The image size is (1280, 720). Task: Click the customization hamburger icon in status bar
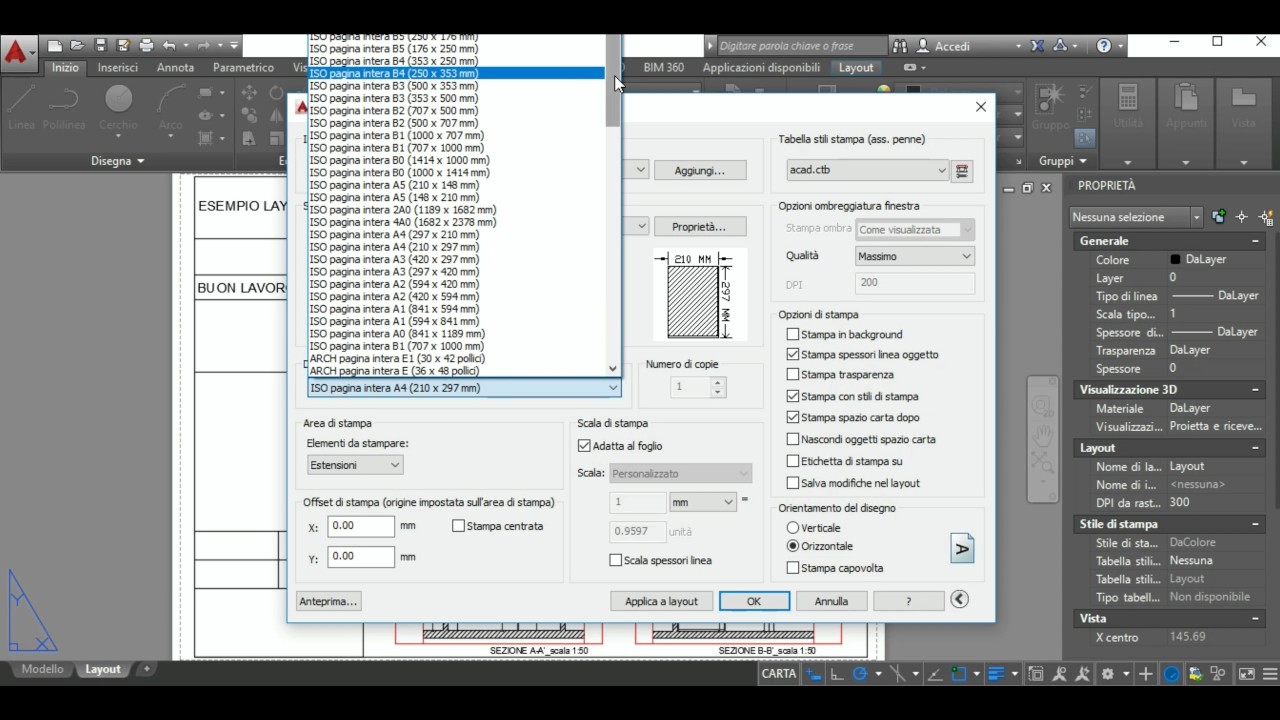1269,674
